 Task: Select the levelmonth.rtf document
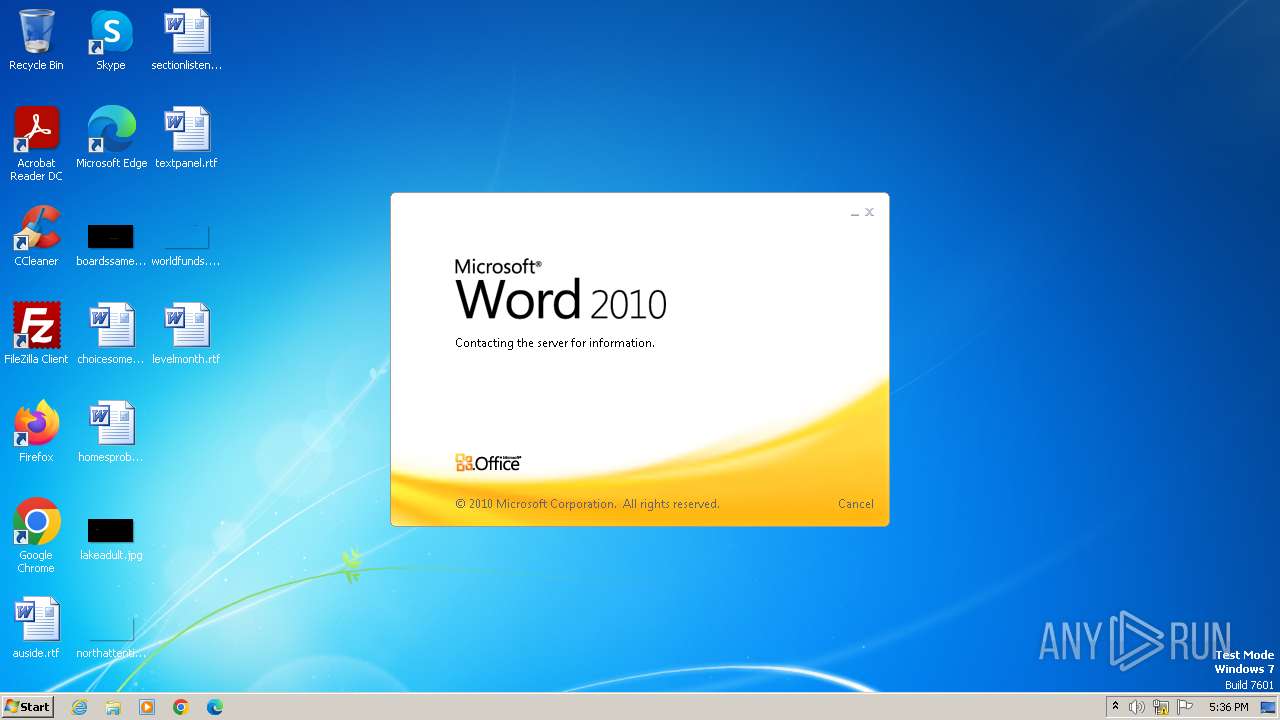(186, 334)
